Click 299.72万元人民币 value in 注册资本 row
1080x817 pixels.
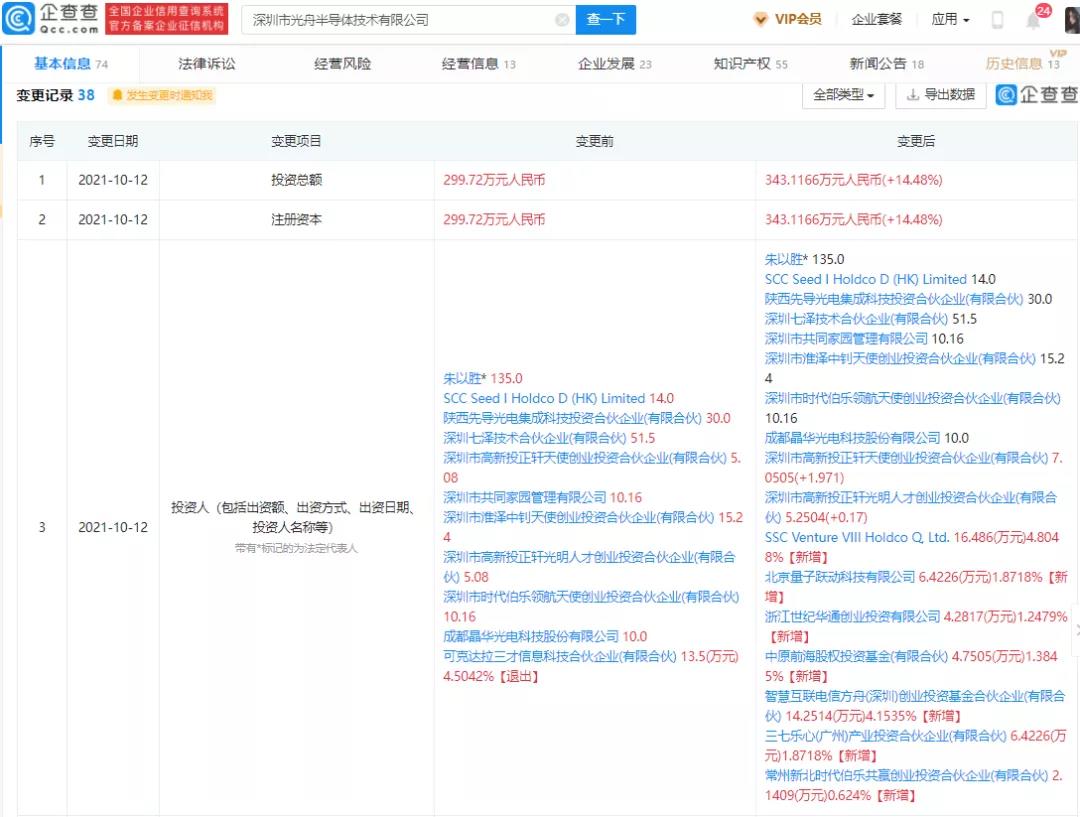click(x=494, y=220)
